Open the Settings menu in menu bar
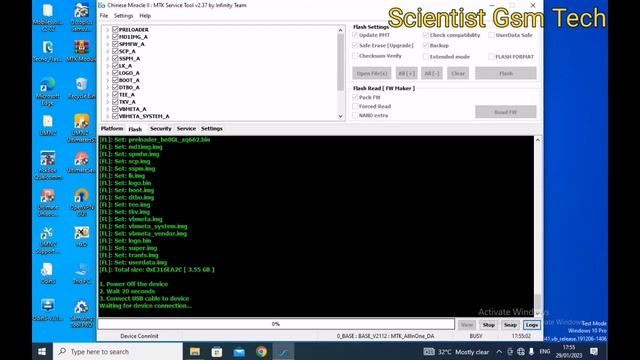Image resolution: width=640 pixels, height=360 pixels. tap(123, 16)
